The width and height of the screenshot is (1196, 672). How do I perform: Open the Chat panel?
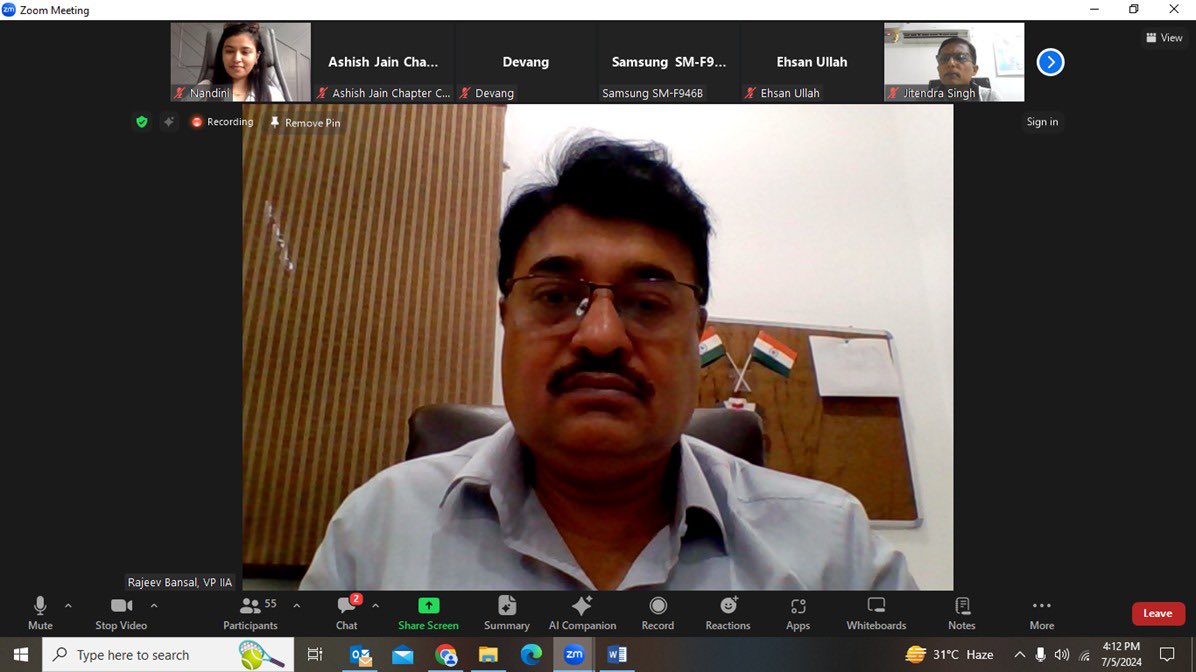click(x=347, y=613)
